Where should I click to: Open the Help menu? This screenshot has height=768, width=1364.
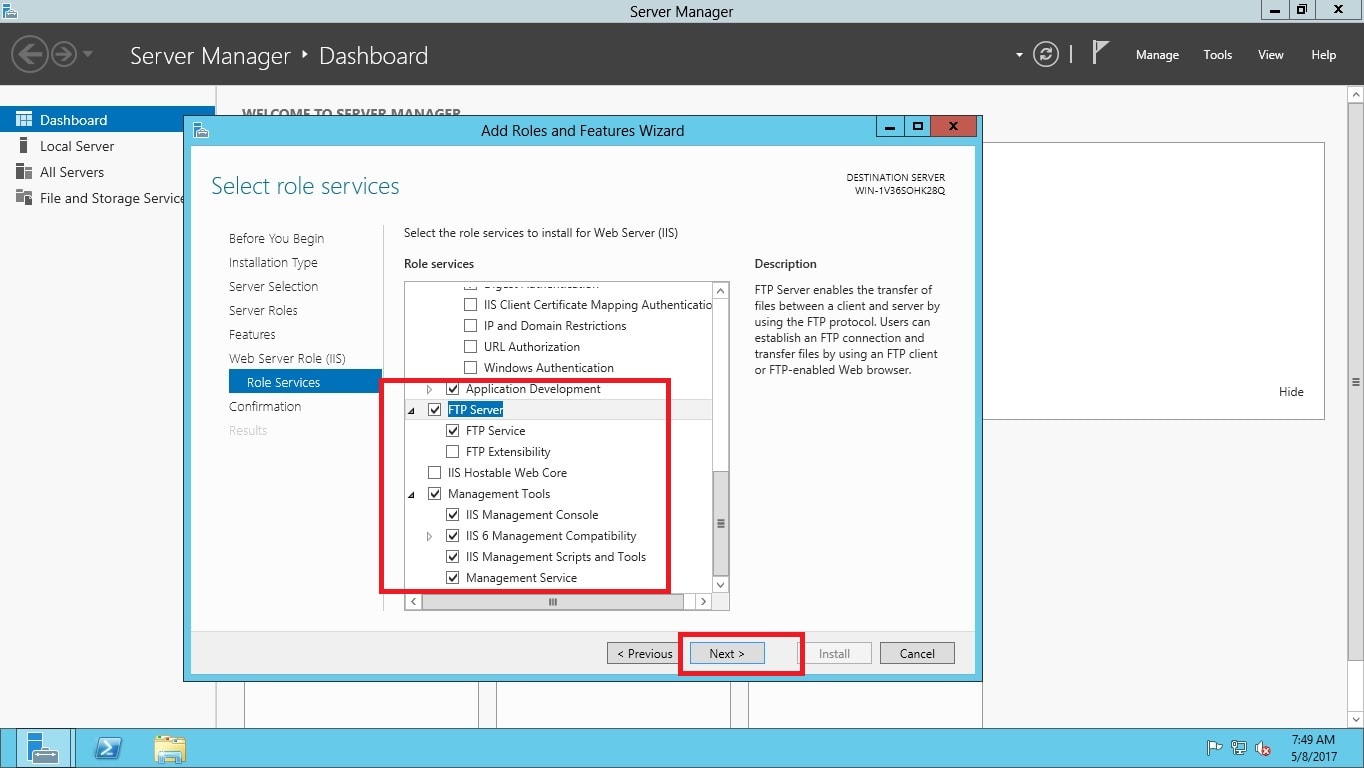(x=1323, y=55)
